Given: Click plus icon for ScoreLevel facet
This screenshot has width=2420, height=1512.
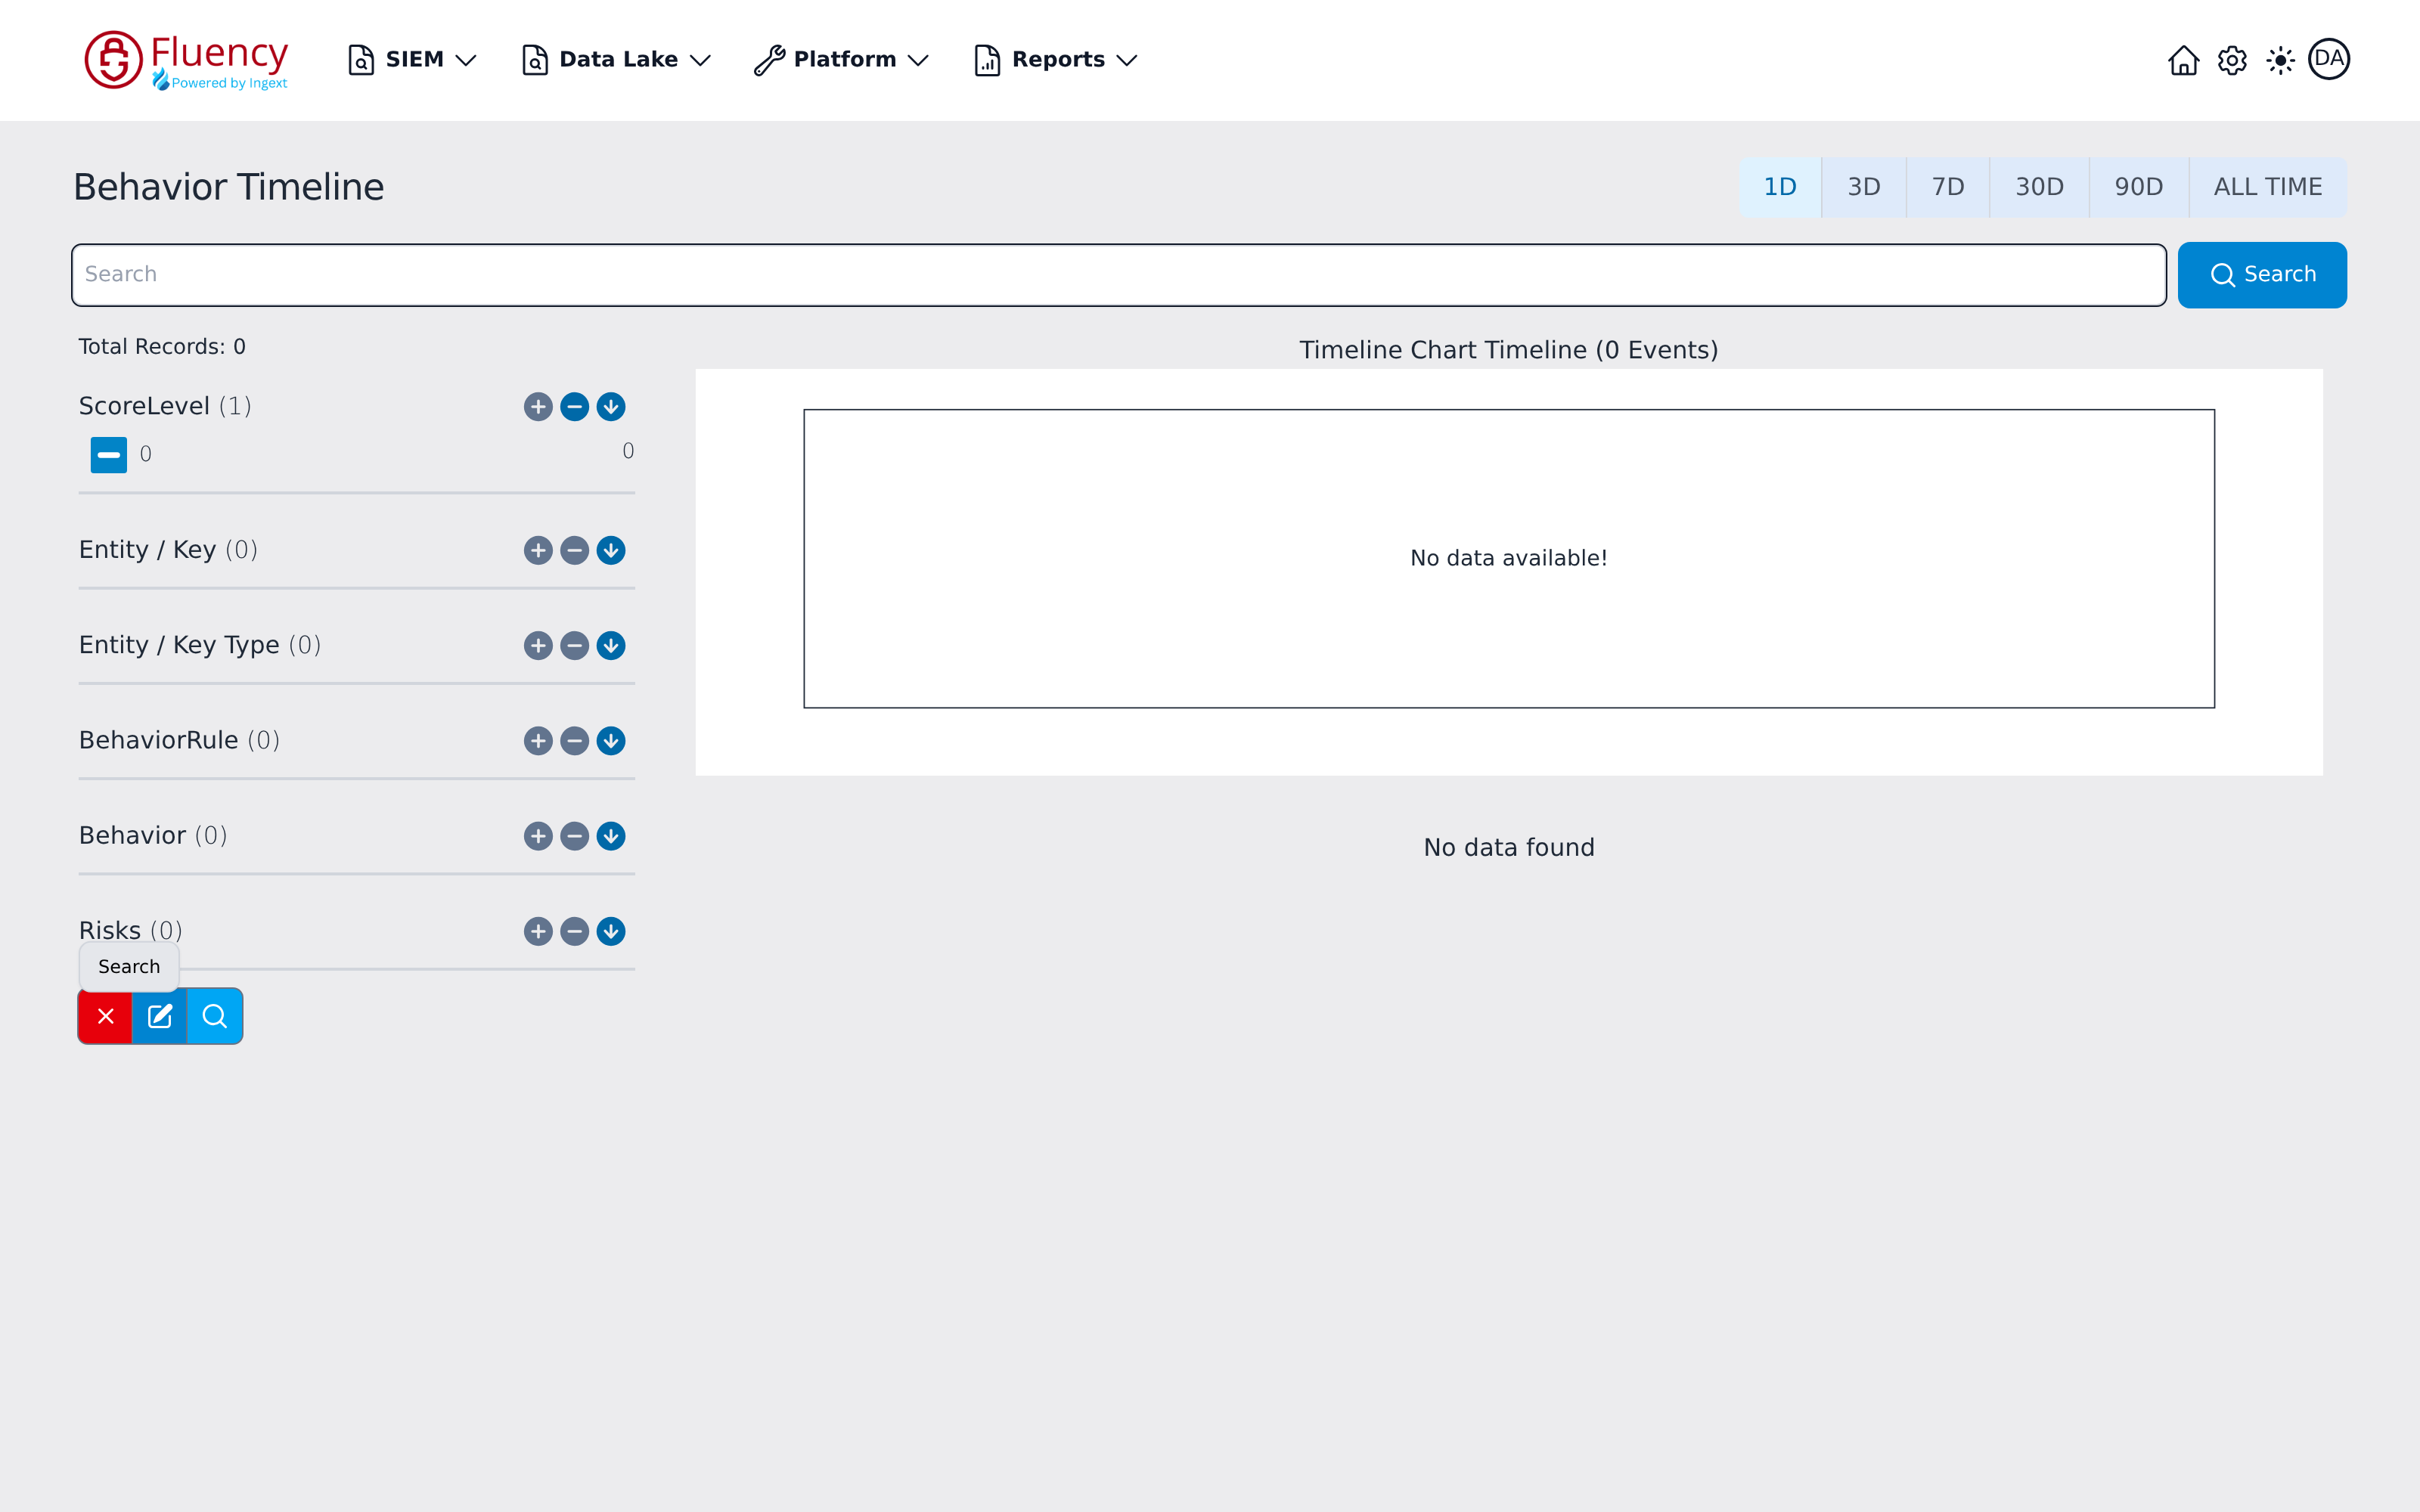Looking at the screenshot, I should (x=538, y=407).
